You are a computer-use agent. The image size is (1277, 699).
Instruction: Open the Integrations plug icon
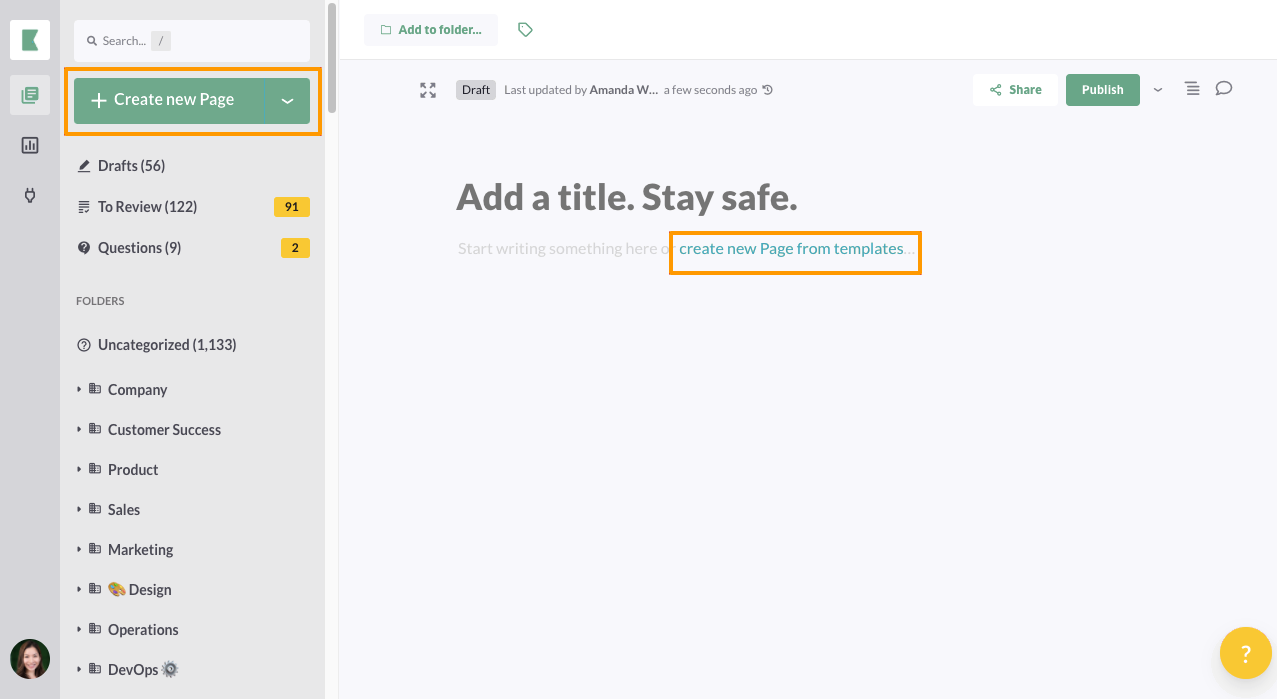coord(30,195)
